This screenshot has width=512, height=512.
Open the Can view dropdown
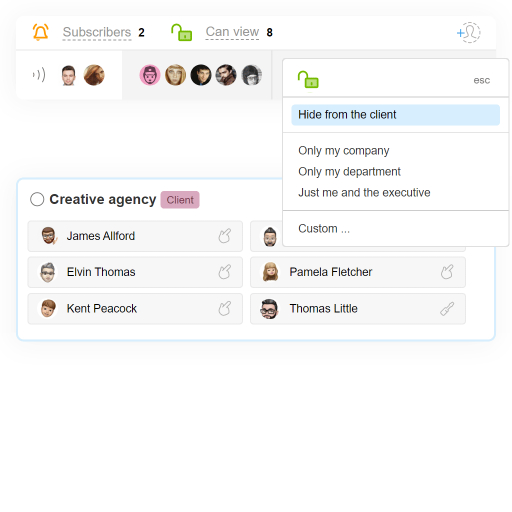[x=232, y=32]
